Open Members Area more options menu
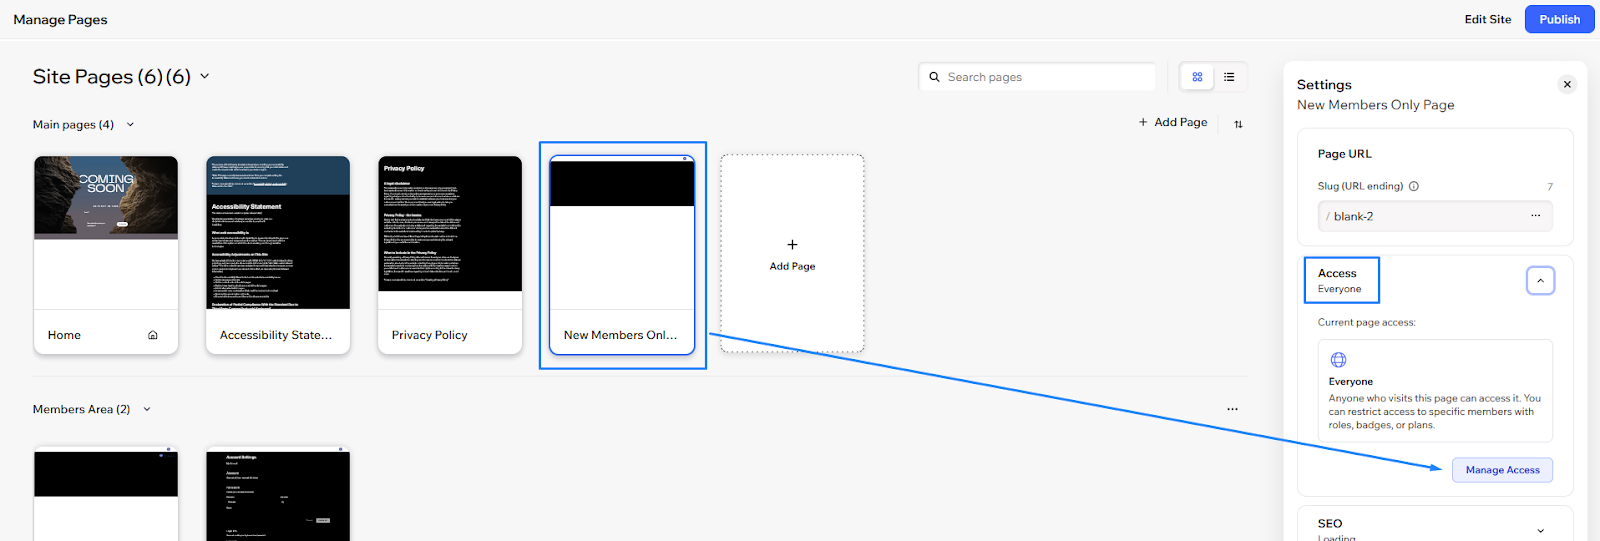 (x=1232, y=409)
